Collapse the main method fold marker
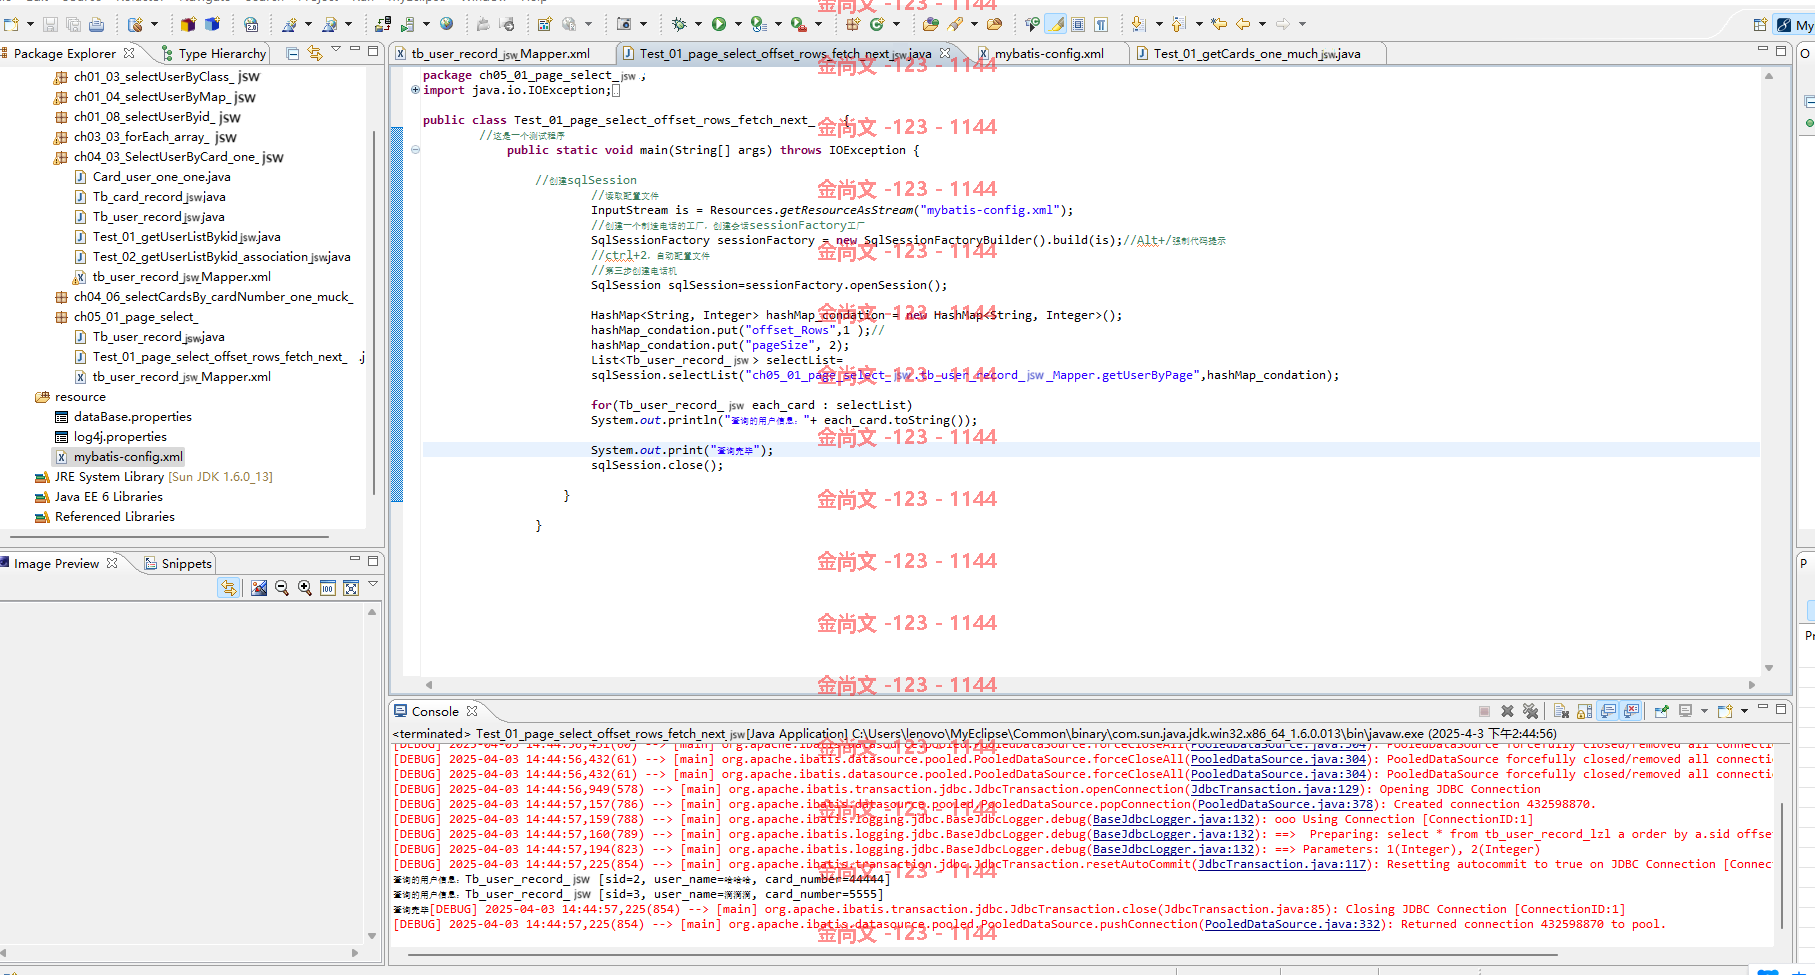Viewport: 1815px width, 975px height. (415, 150)
